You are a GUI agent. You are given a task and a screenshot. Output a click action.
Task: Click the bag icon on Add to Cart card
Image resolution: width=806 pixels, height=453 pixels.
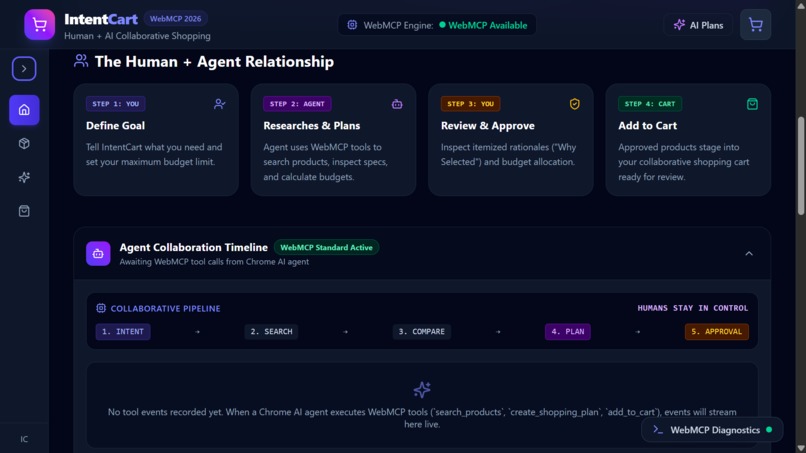click(752, 104)
